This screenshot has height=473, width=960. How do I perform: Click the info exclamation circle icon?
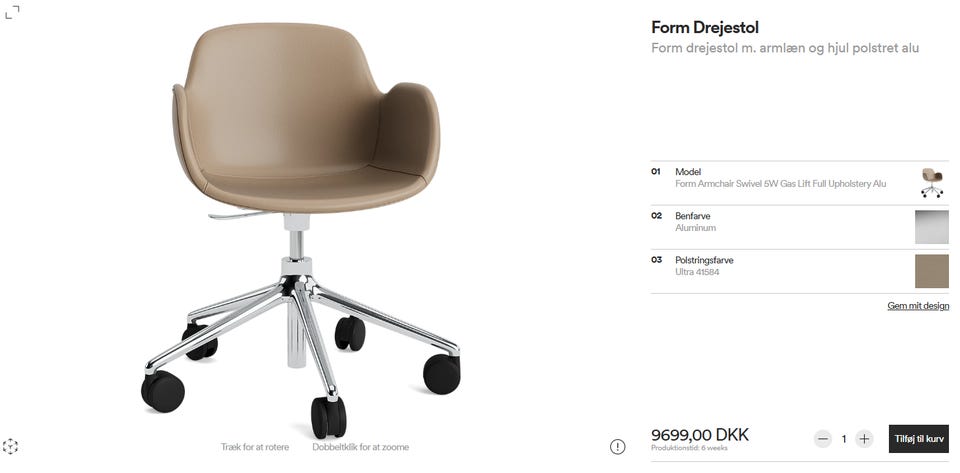(x=618, y=447)
